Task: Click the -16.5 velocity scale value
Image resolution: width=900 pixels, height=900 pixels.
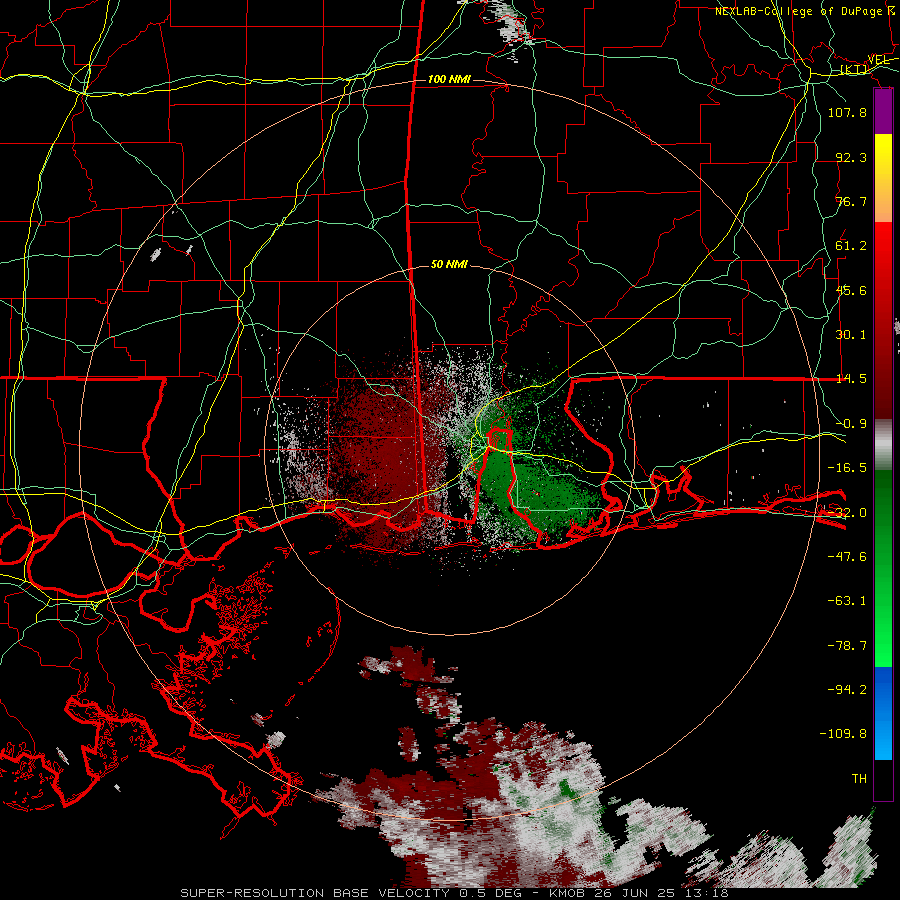Action: (847, 468)
